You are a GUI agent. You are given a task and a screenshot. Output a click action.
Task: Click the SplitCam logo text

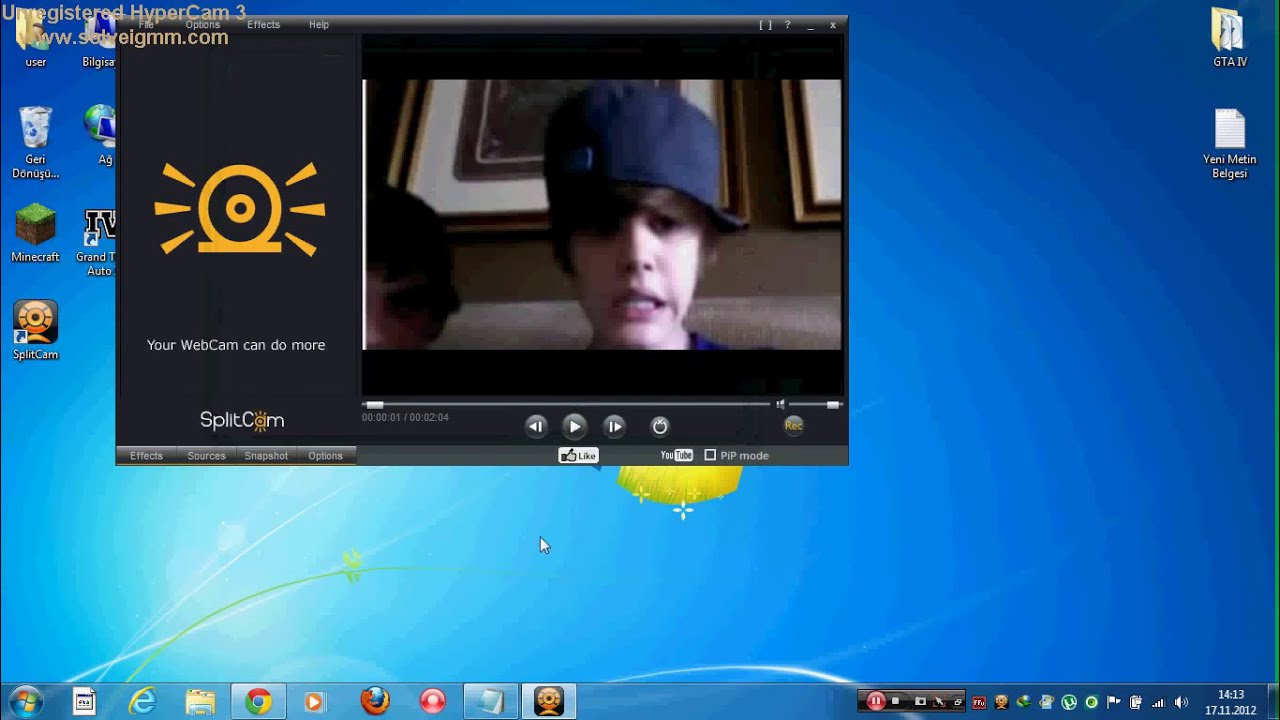pyautogui.click(x=241, y=420)
